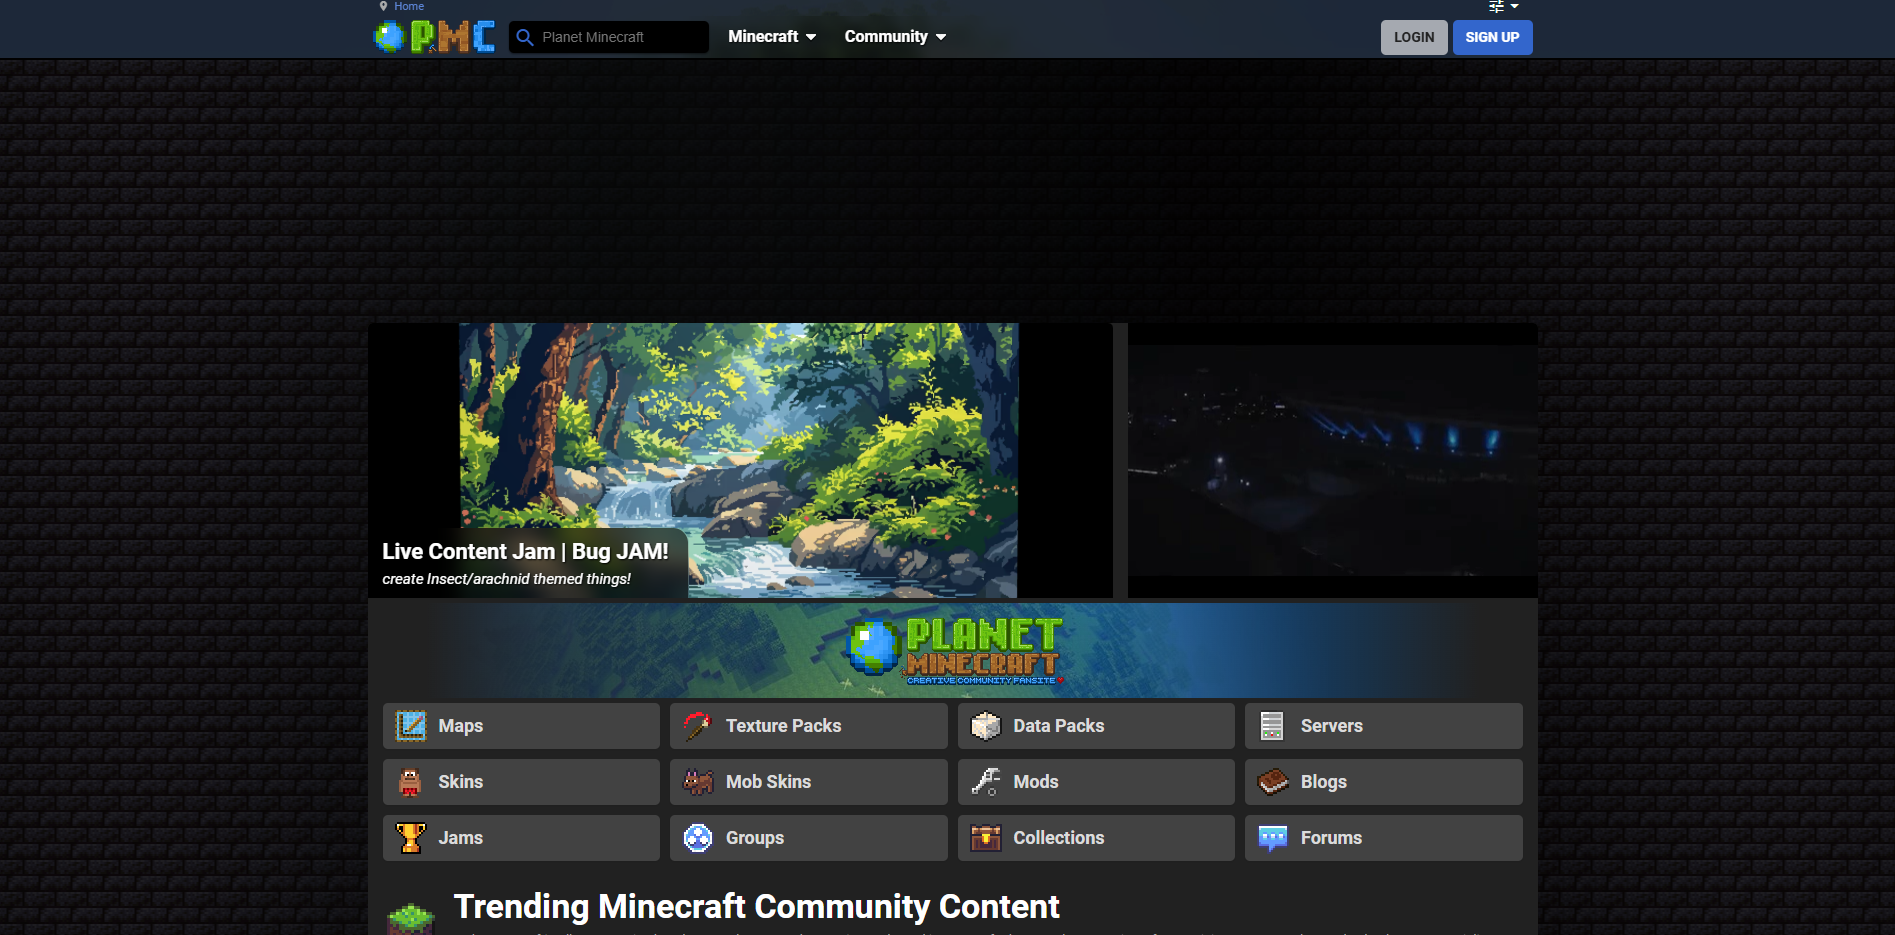
Task: Go to the Collections section
Action: coord(1096,838)
